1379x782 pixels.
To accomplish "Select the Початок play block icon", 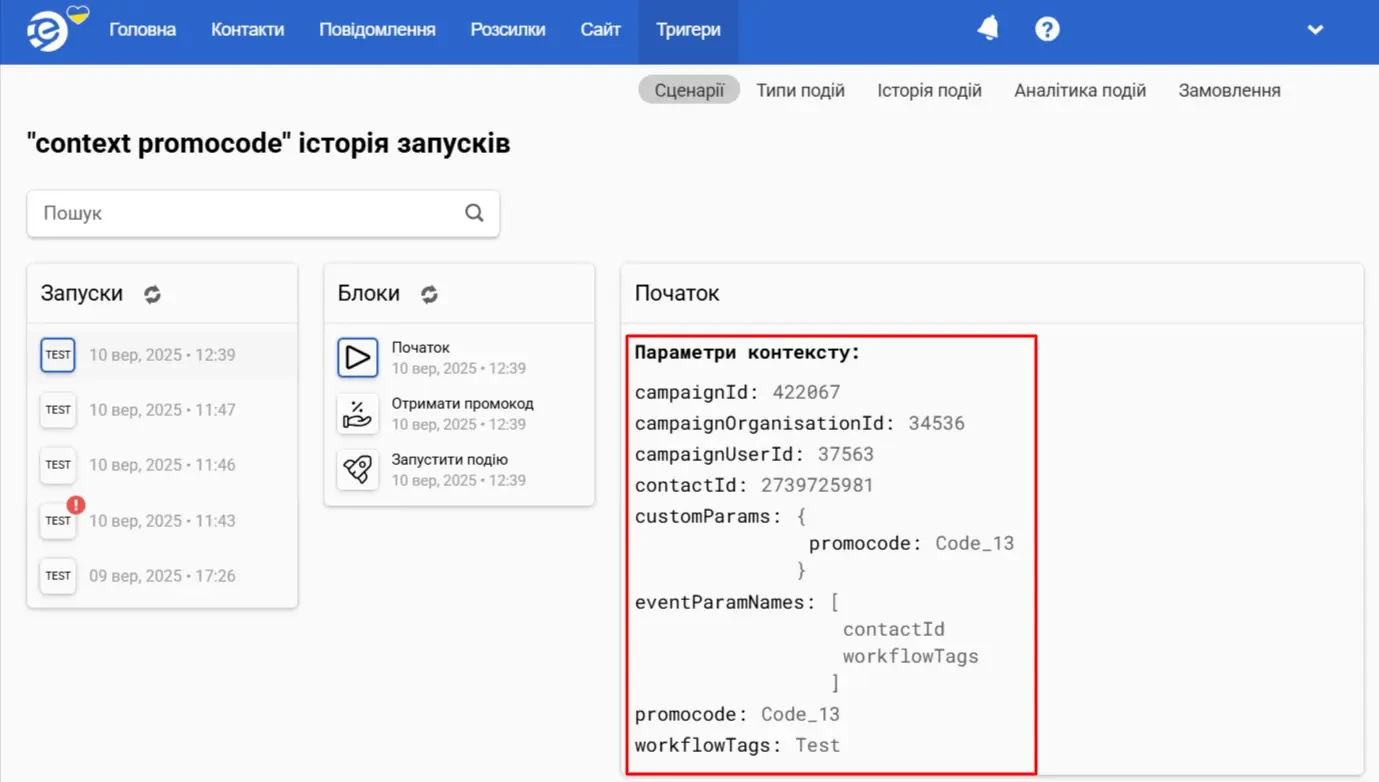I will tap(358, 357).
